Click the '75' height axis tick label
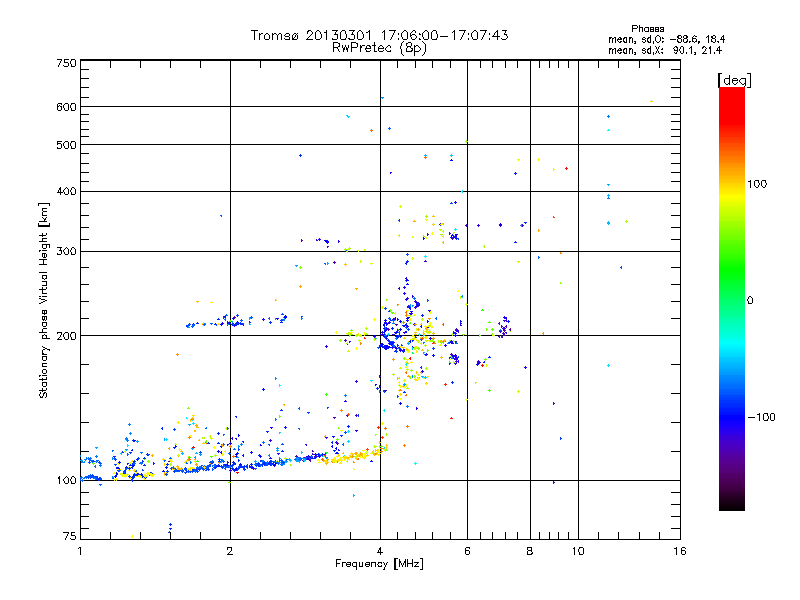 tap(70, 536)
